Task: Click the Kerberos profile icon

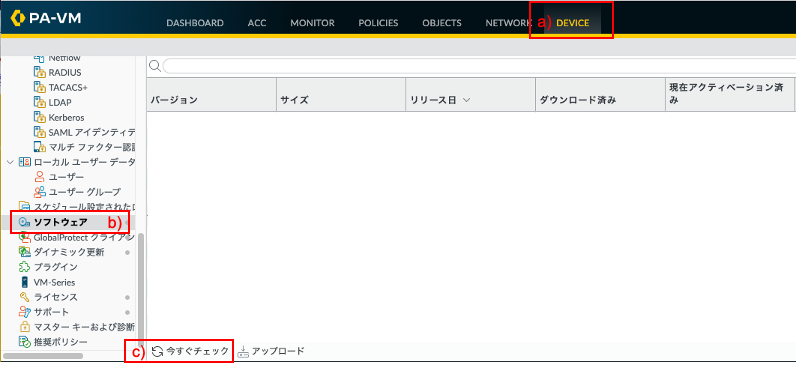Action: 40,117
